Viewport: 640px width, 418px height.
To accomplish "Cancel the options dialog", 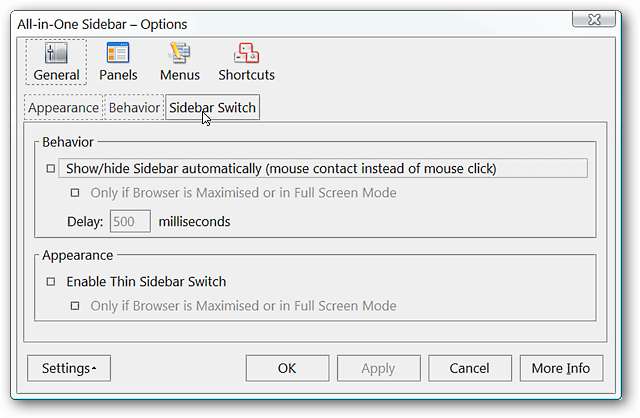I will (x=469, y=368).
